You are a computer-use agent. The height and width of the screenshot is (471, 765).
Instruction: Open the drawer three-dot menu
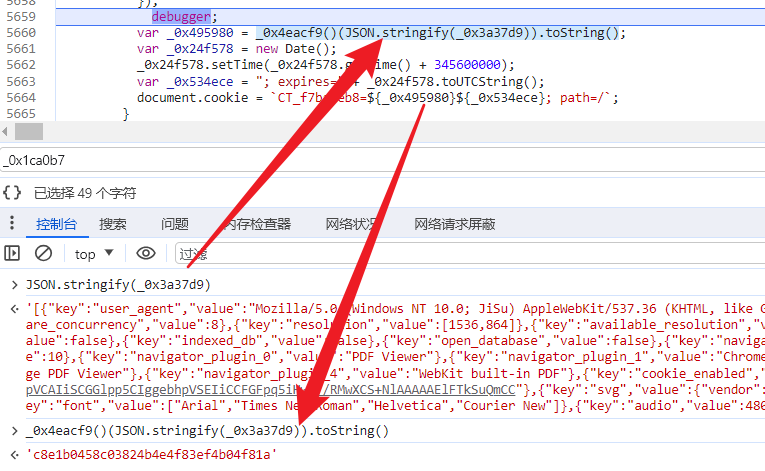(12, 223)
